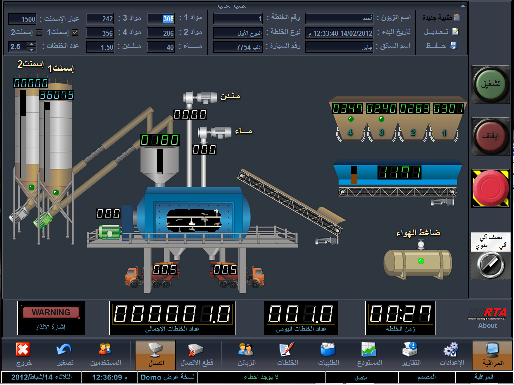The height and width of the screenshot is (385, 514).
Task: Click the green mixer drive motor
Action: [110, 232]
